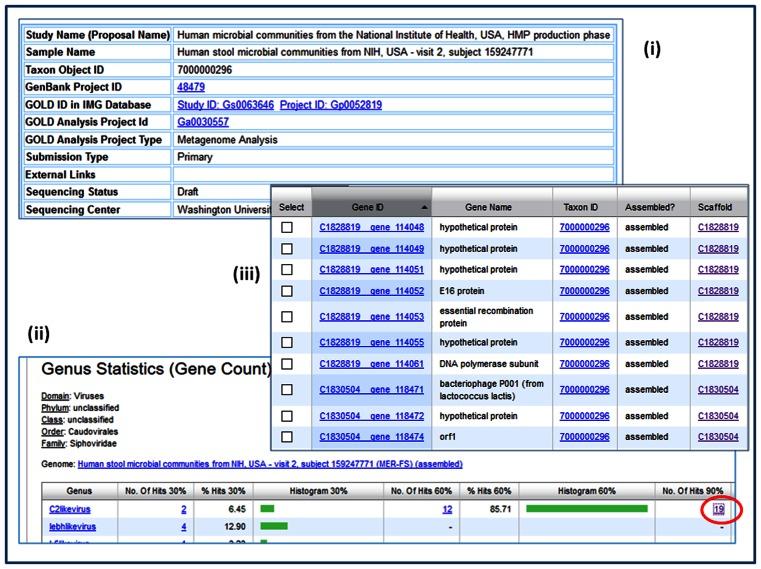Tick checkbox for gene_114048 row
The height and width of the screenshot is (569, 761).
coord(287,227)
